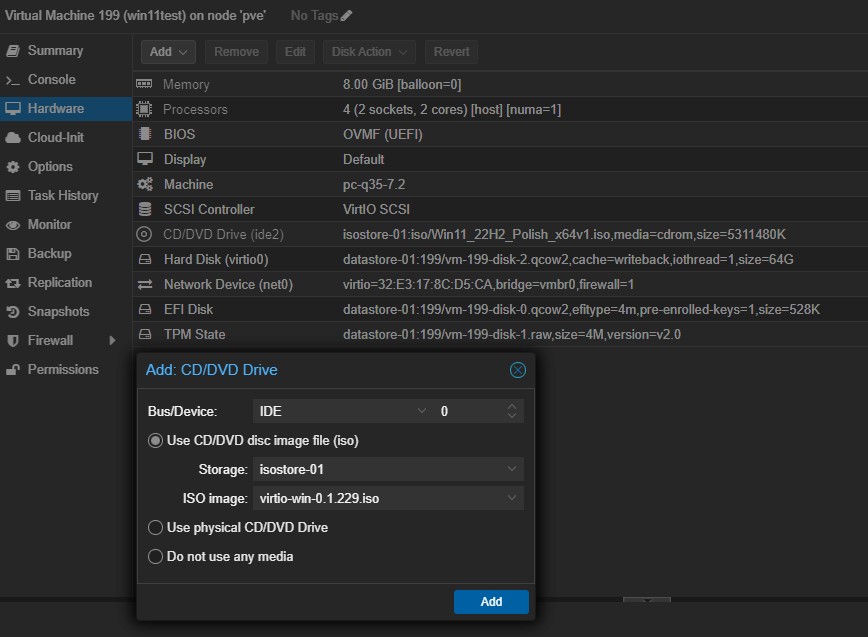868x637 pixels.
Task: Click the Display monitor icon
Action: click(x=144, y=159)
